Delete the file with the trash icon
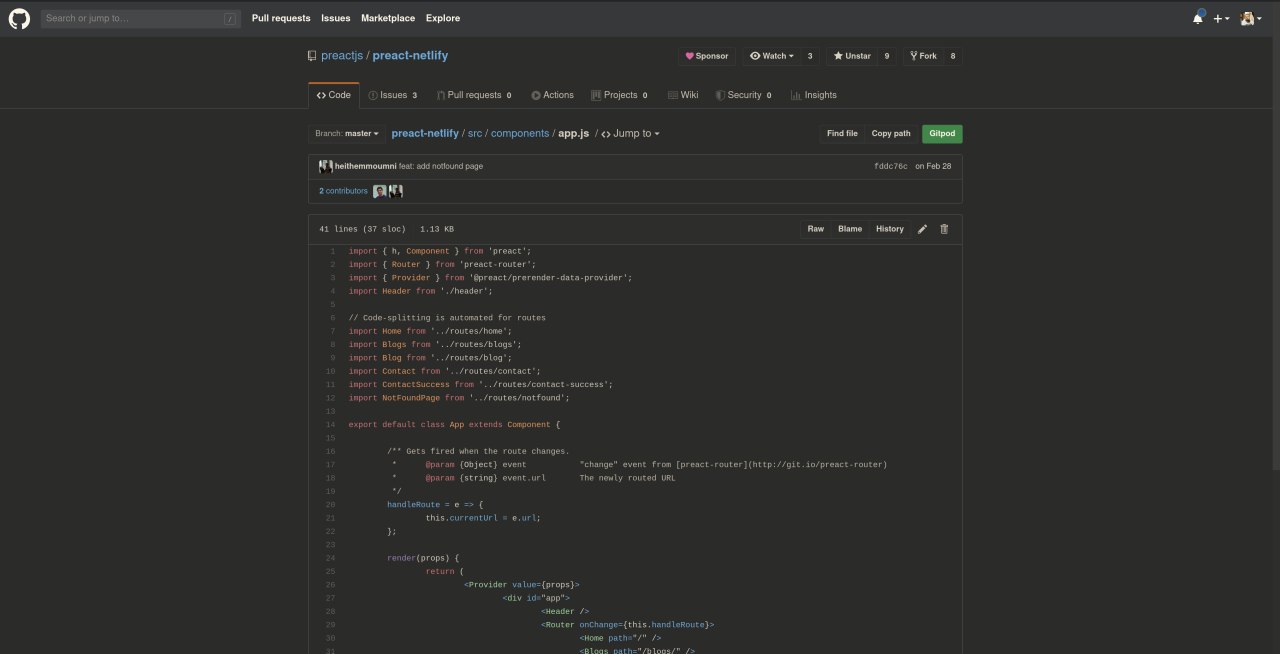The image size is (1280, 654). [x=944, y=229]
